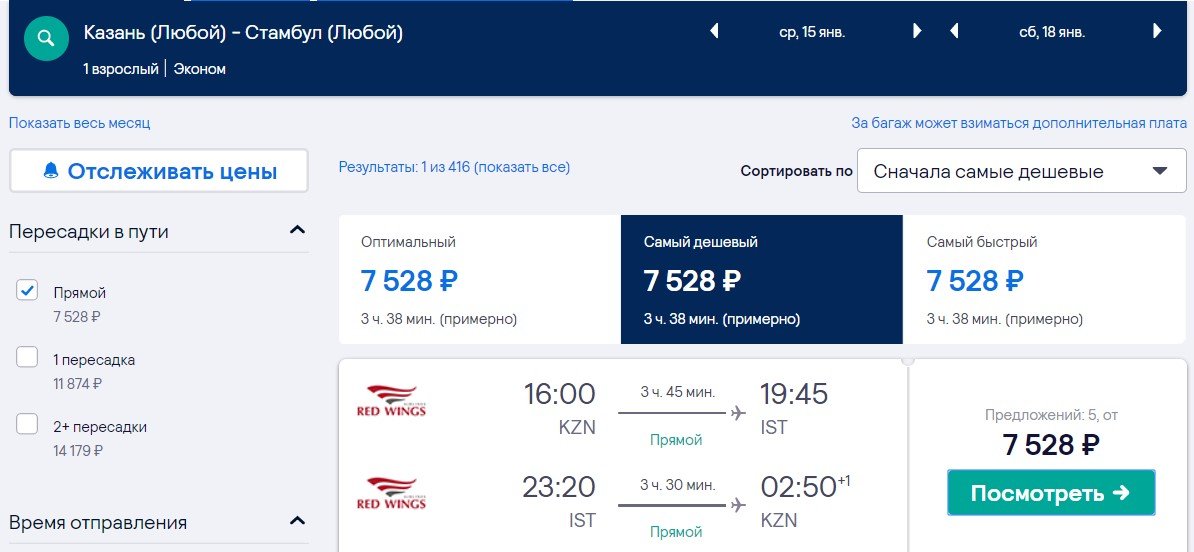This screenshot has height=552, width=1194.
Task: Go to next departure date arrow
Action: click(917, 31)
